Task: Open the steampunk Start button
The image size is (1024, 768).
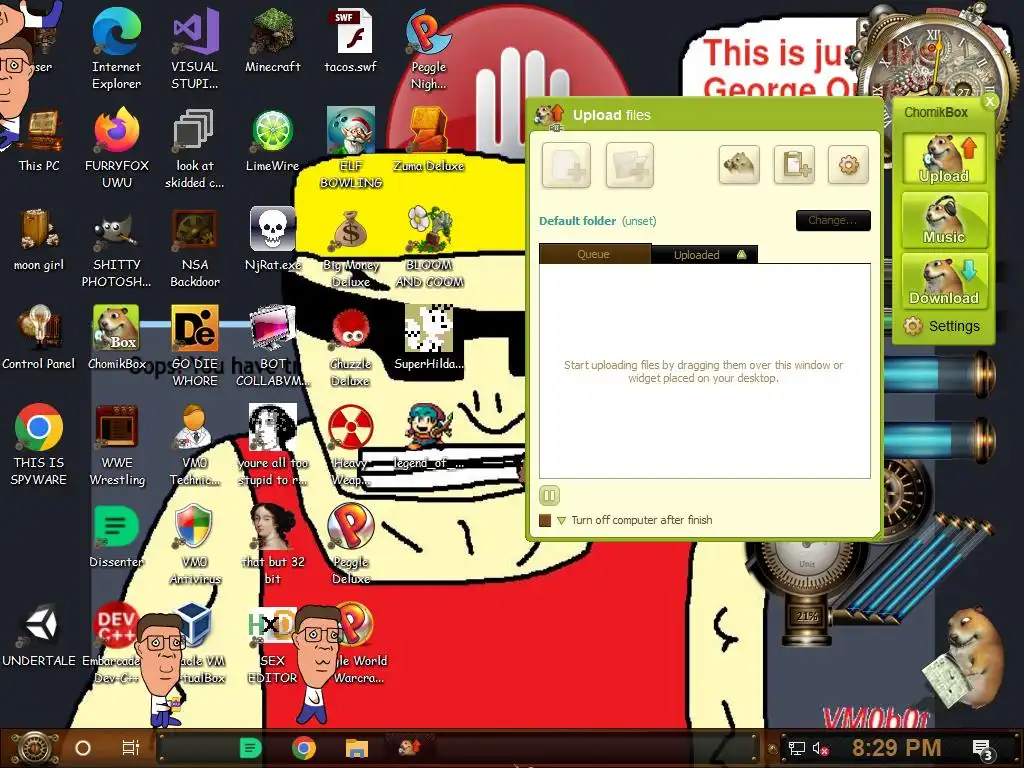Action: [34, 748]
